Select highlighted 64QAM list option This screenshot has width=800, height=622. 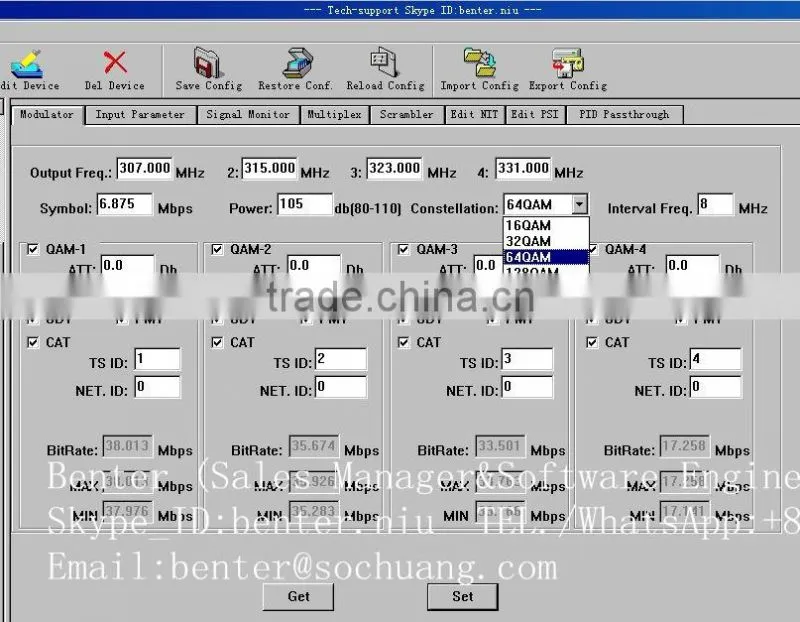click(545, 257)
